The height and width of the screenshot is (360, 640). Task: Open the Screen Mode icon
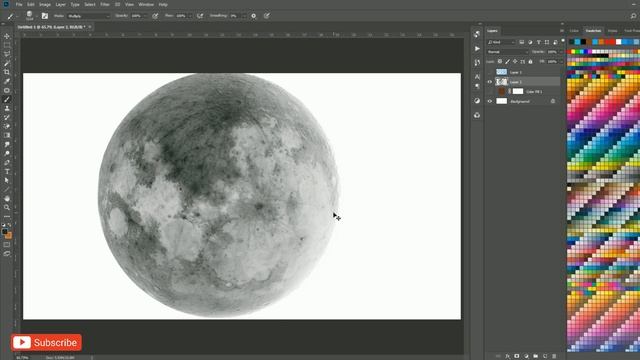[7, 254]
